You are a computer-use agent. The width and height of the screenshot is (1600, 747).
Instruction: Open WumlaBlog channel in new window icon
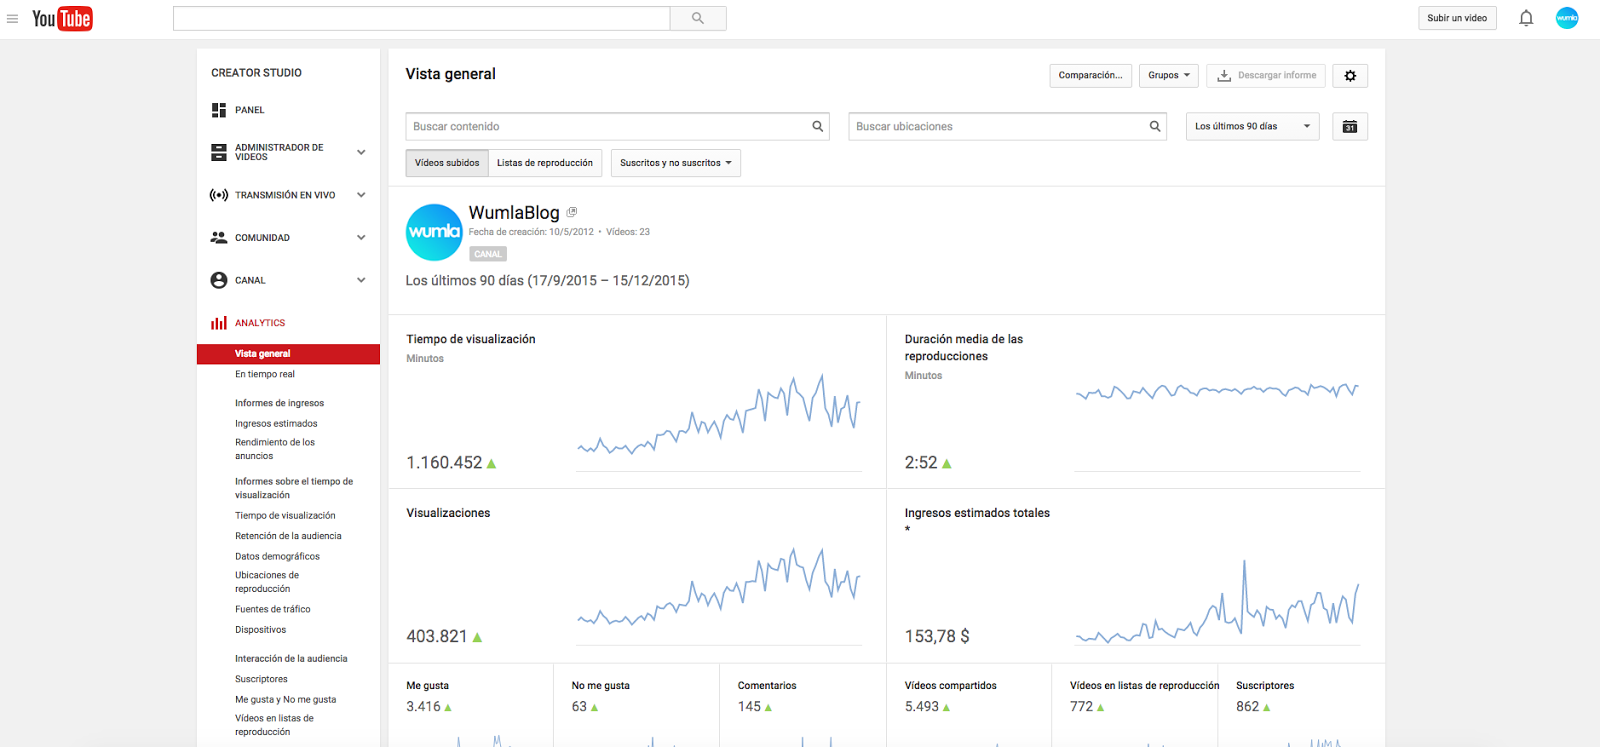pyautogui.click(x=572, y=212)
